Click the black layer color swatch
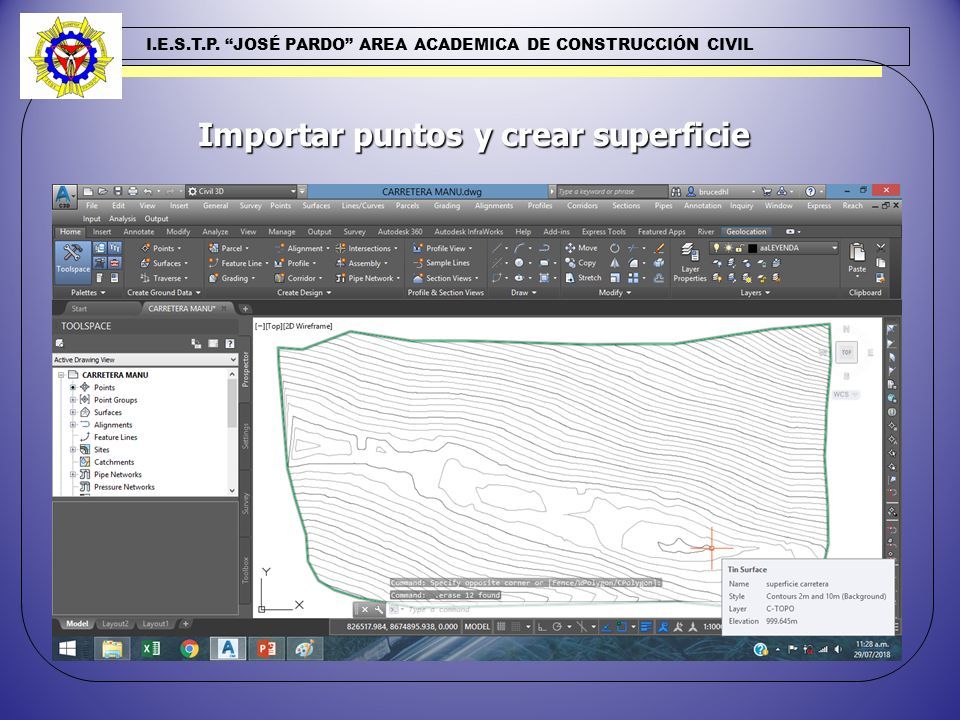Screen dimensions: 960x720 point(752,248)
